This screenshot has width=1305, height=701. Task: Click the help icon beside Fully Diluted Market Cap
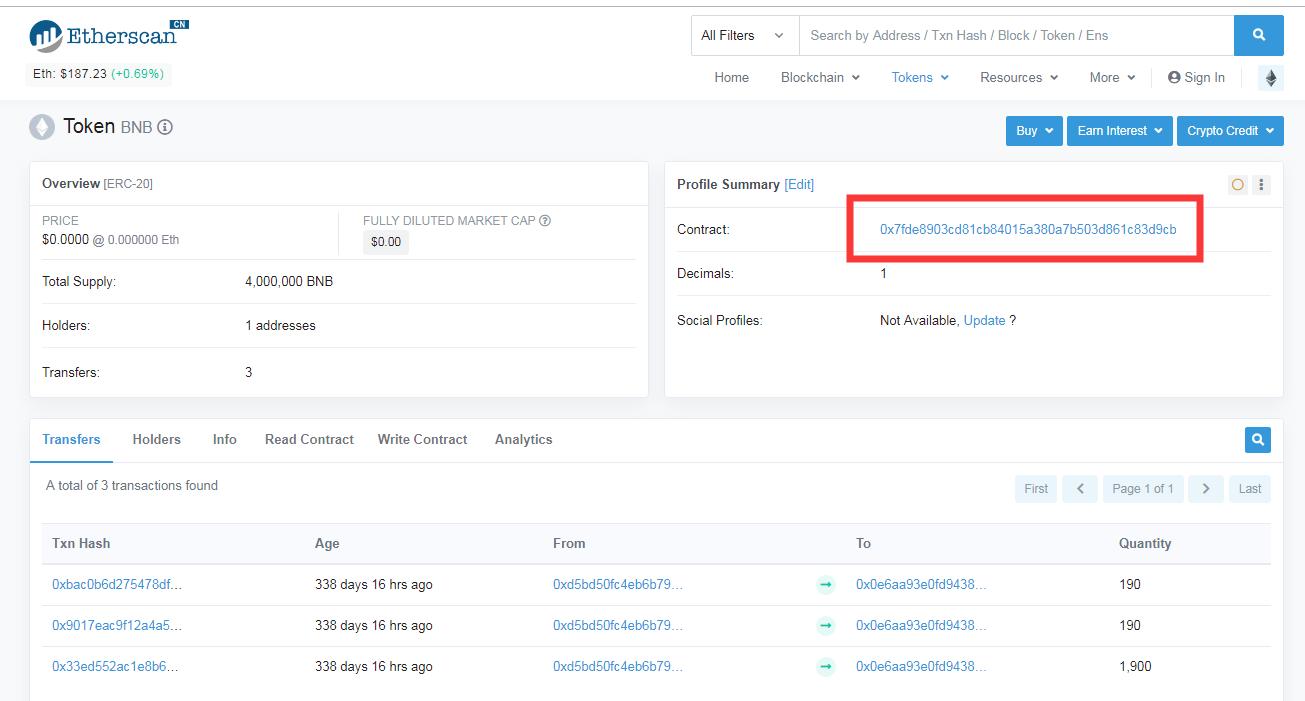click(545, 221)
